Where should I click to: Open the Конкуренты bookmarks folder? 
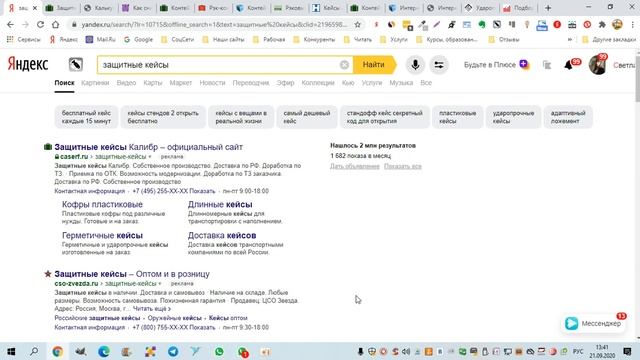coord(314,40)
